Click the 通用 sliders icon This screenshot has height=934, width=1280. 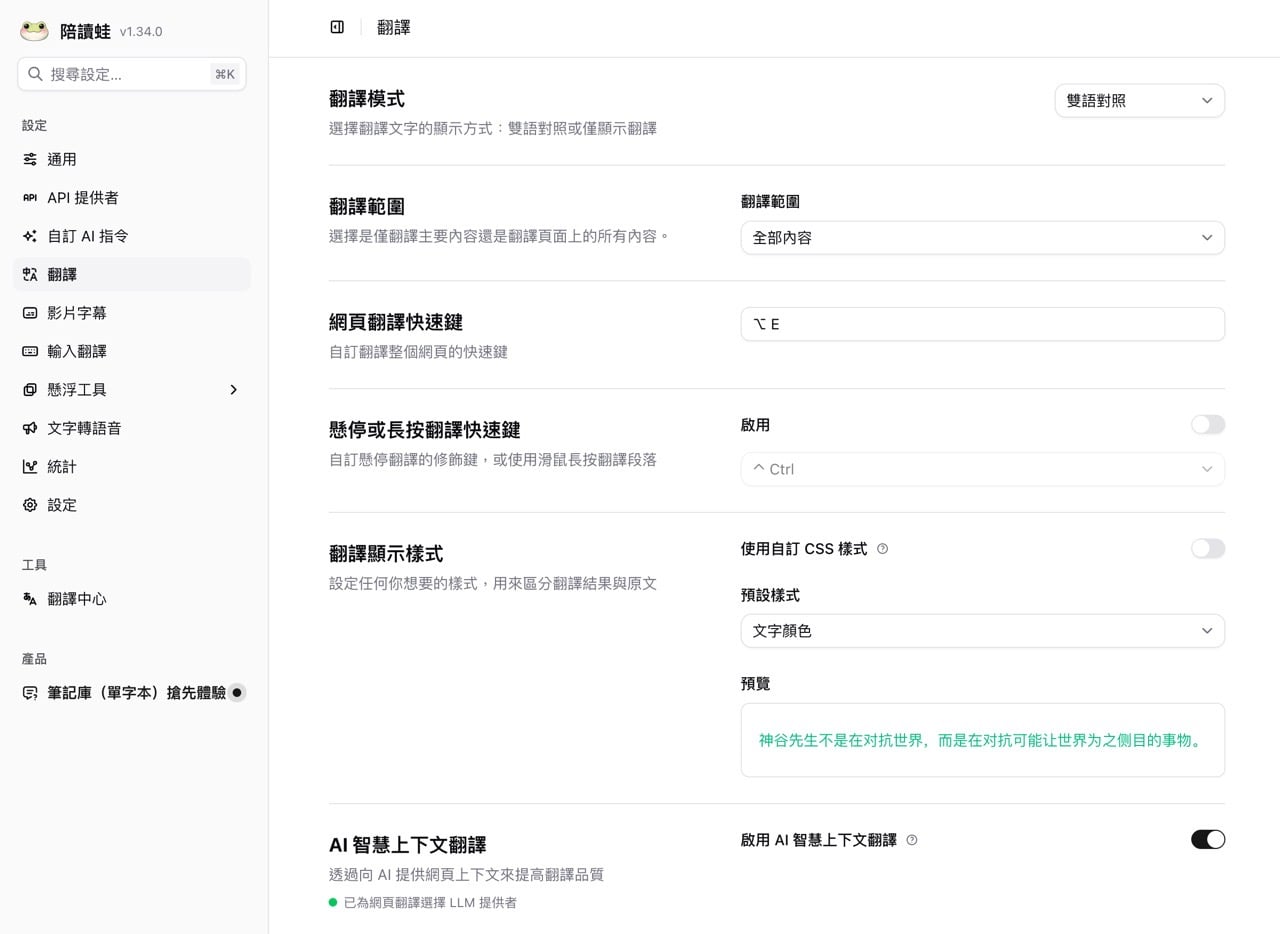pos(30,159)
